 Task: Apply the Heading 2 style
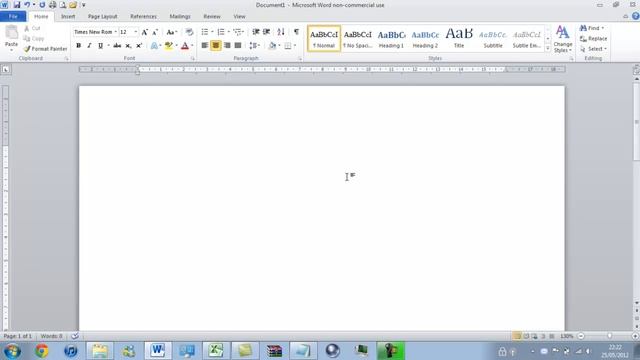pos(425,39)
